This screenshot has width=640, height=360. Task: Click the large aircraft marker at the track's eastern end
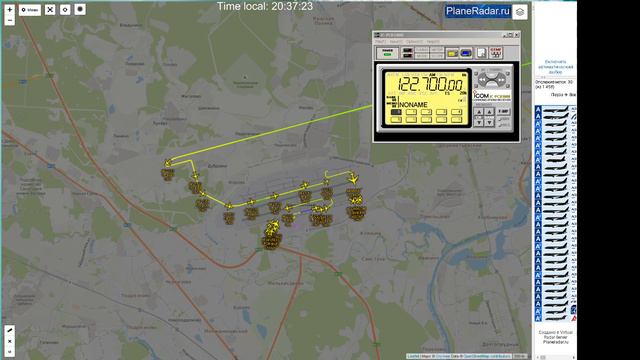tap(353, 179)
